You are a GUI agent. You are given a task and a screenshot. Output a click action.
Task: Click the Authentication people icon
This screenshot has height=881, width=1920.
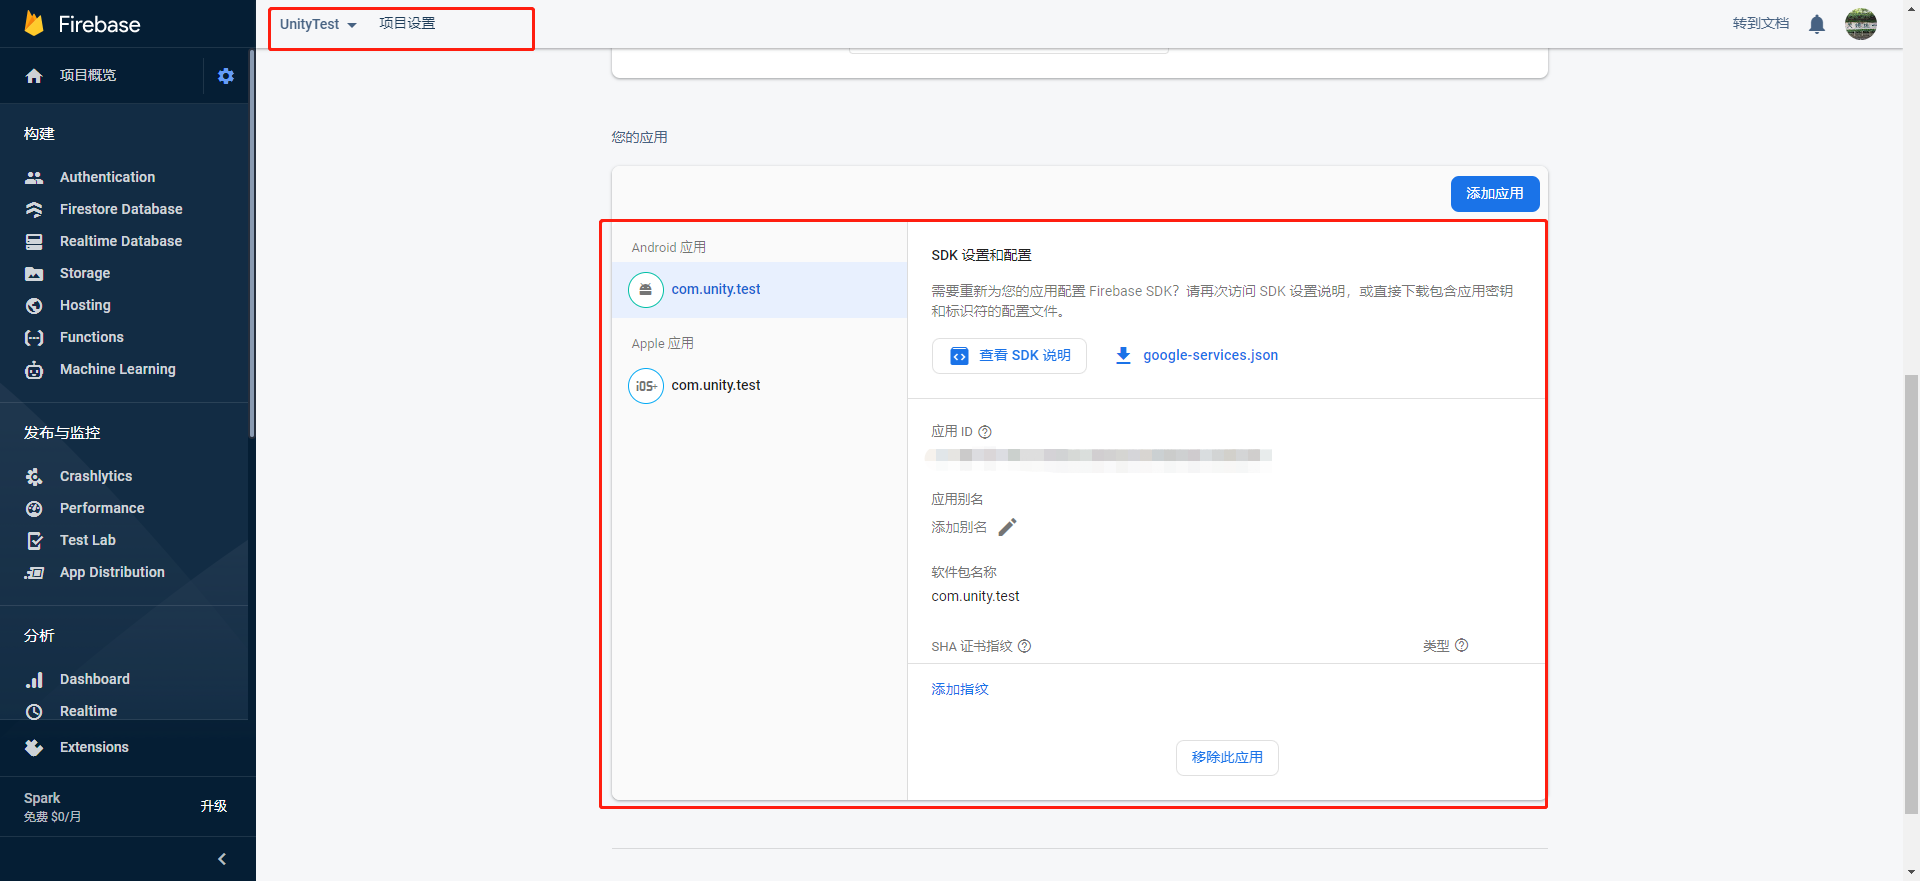pyautogui.click(x=34, y=177)
